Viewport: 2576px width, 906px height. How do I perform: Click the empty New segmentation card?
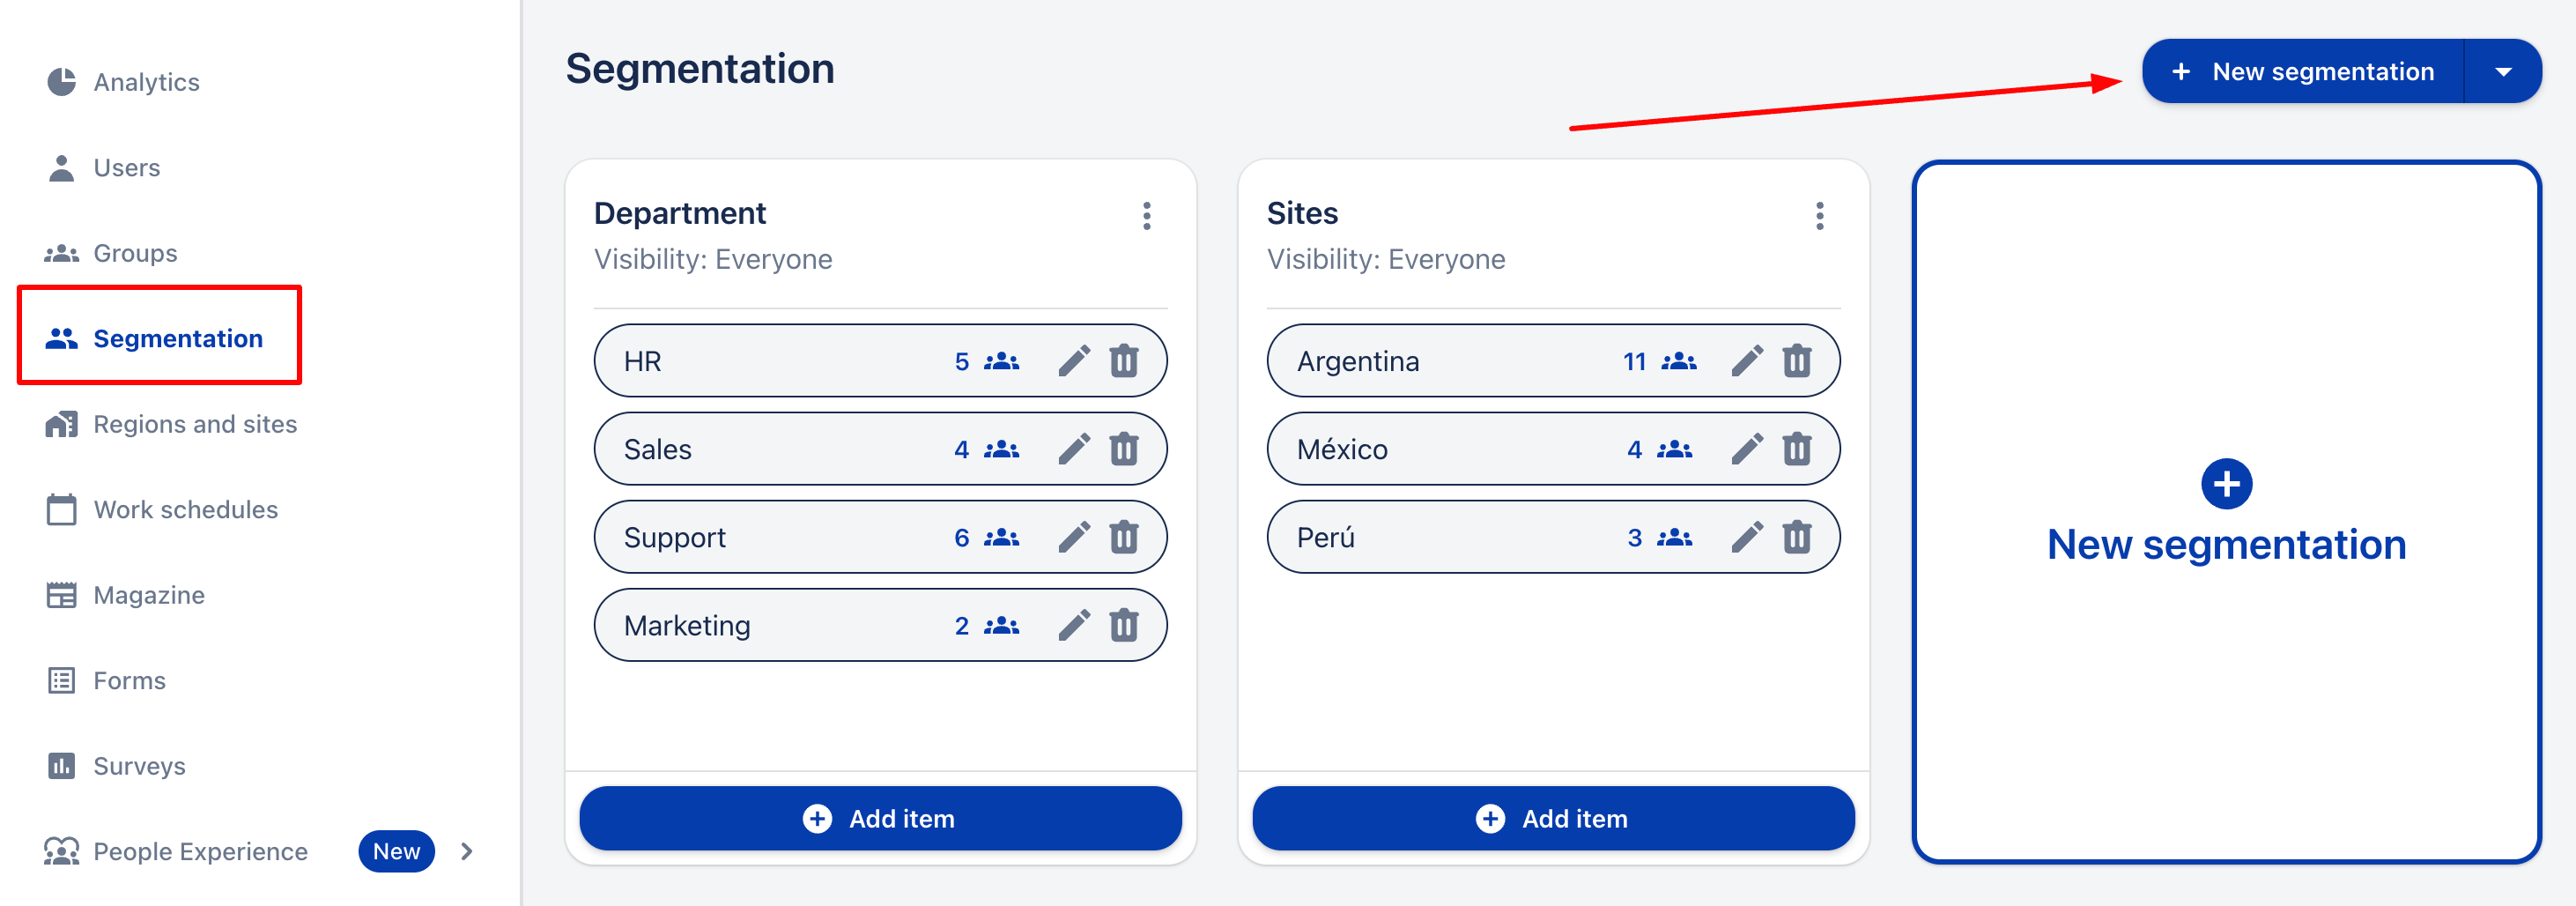2226,512
